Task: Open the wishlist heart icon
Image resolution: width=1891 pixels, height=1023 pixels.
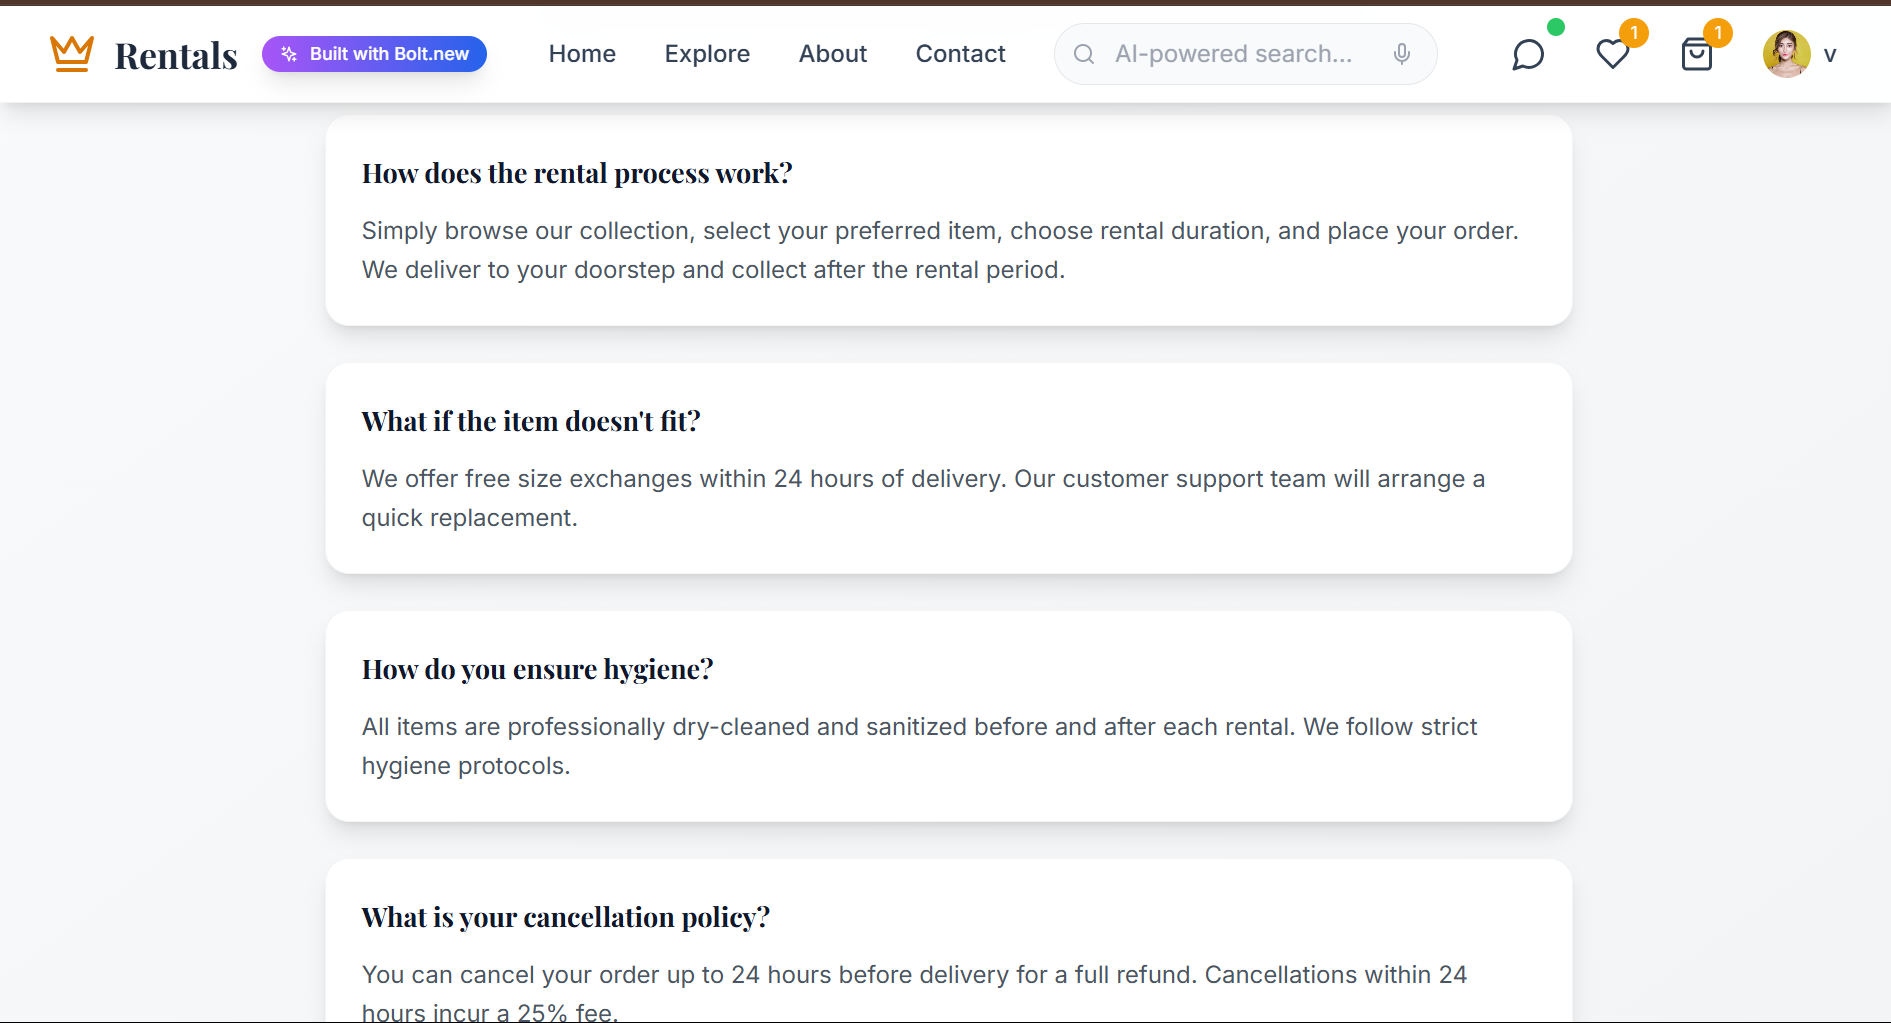Action: pos(1612,55)
